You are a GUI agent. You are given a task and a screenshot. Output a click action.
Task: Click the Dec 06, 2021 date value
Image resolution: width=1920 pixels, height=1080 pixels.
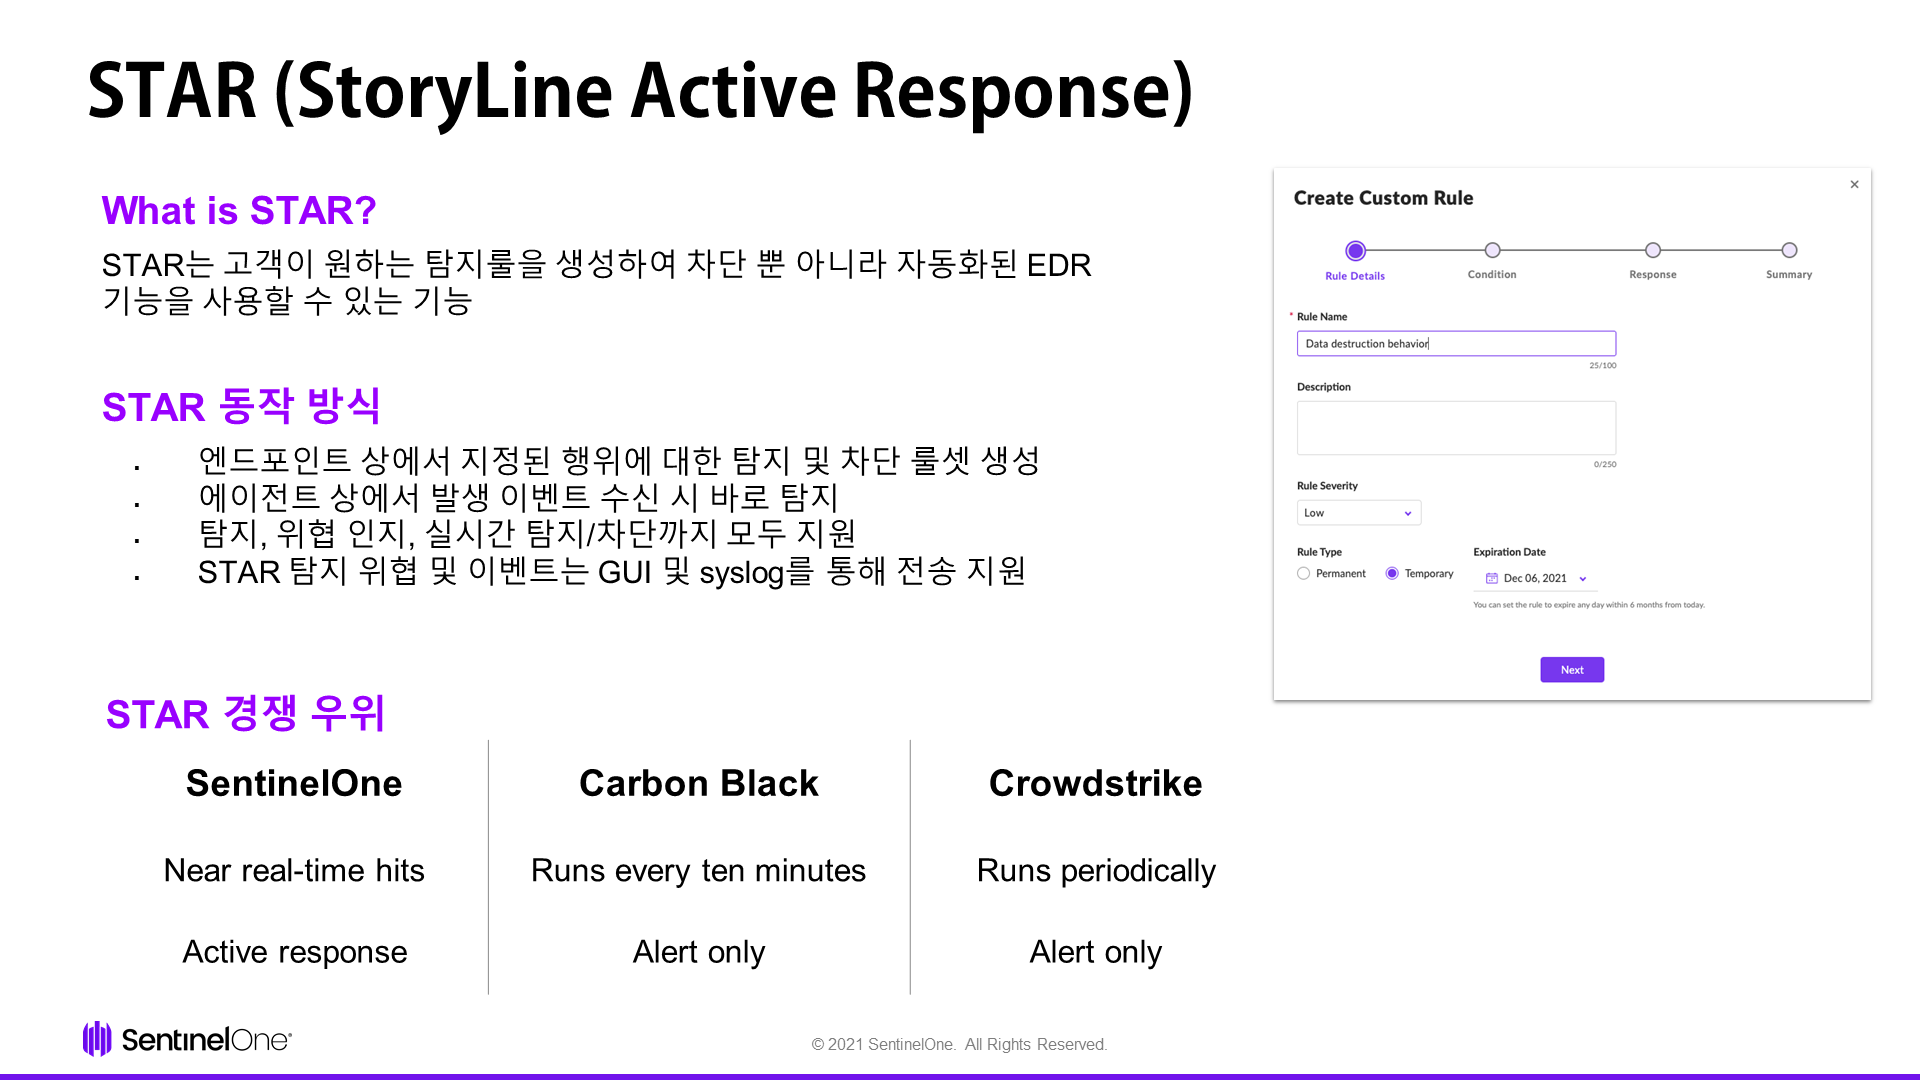[1535, 578]
